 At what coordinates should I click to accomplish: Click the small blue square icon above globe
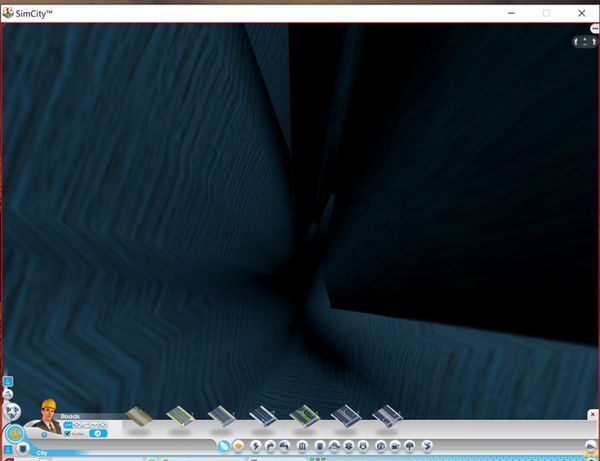(x=8, y=381)
